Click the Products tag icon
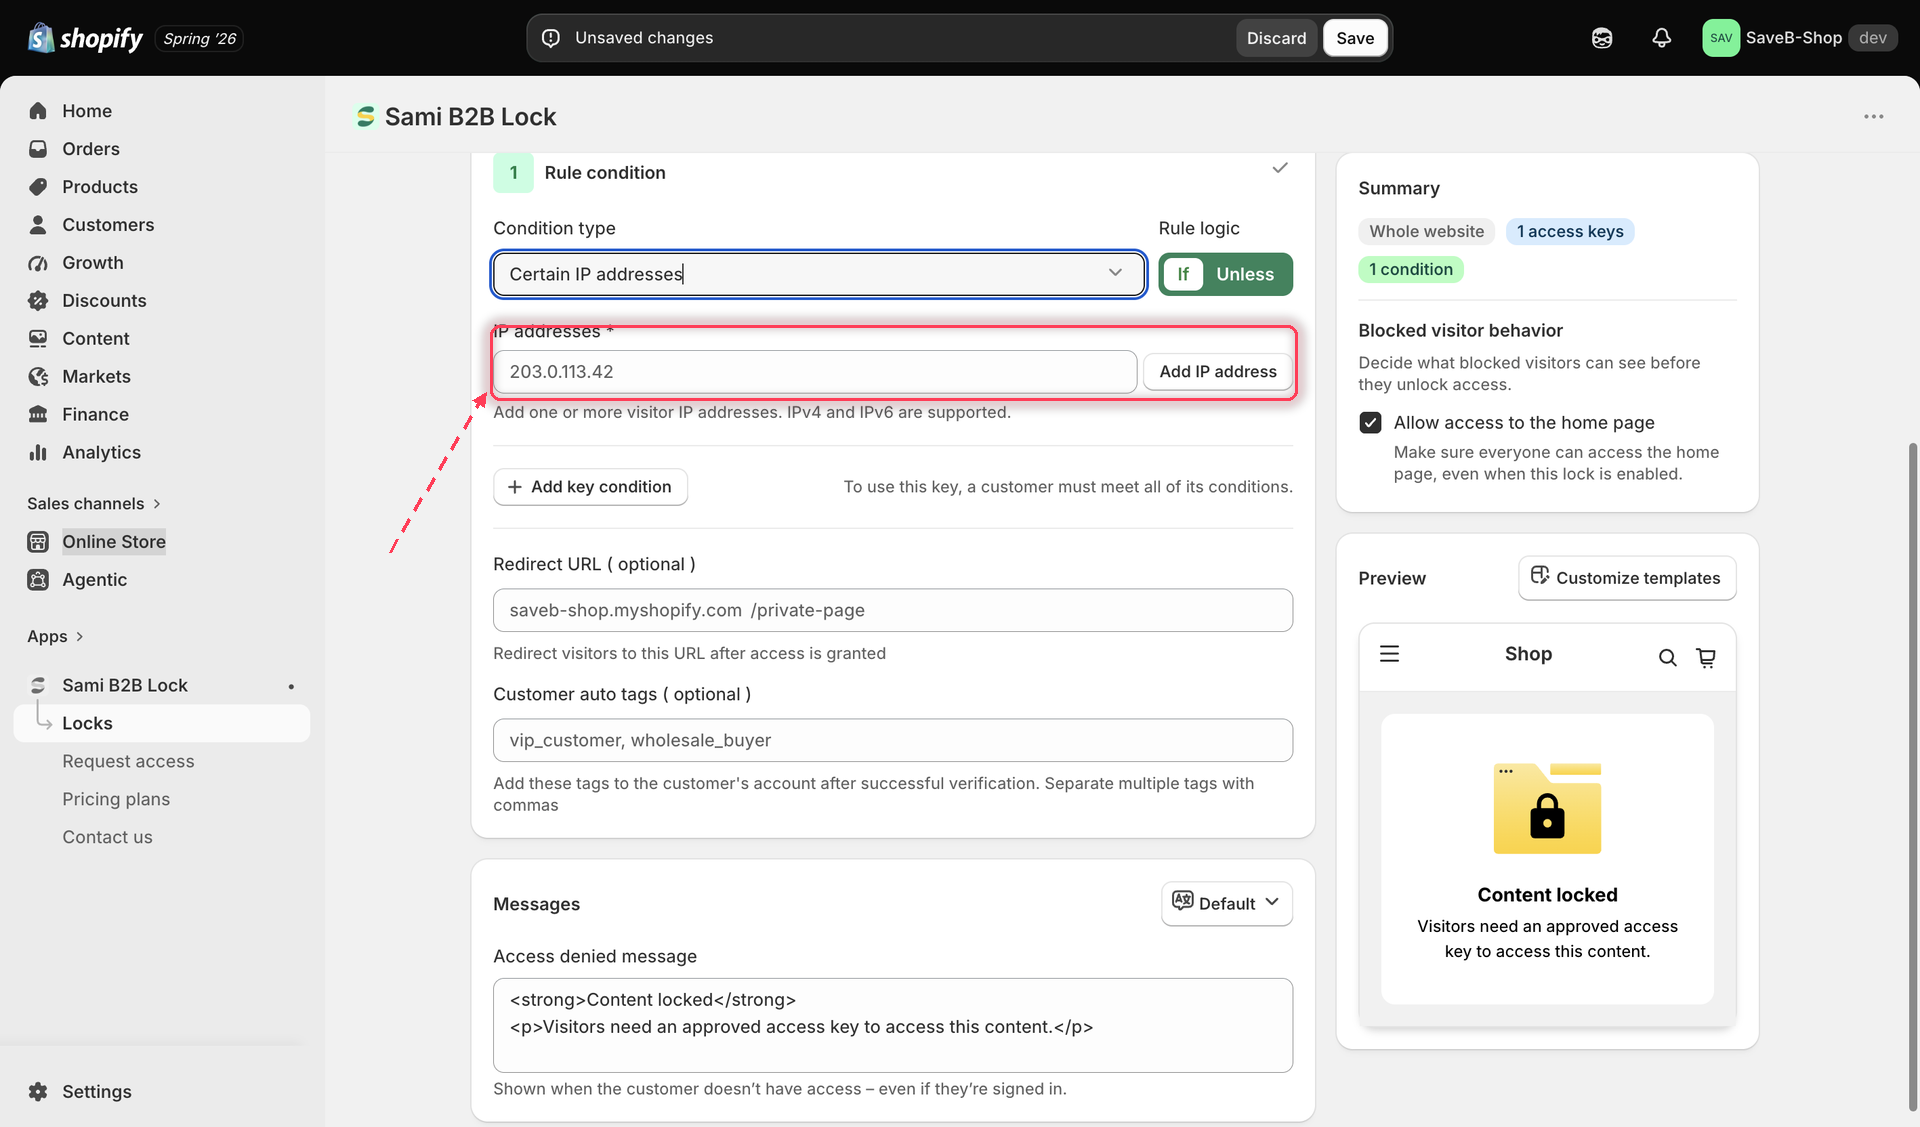This screenshot has height=1127, width=1920. point(38,187)
